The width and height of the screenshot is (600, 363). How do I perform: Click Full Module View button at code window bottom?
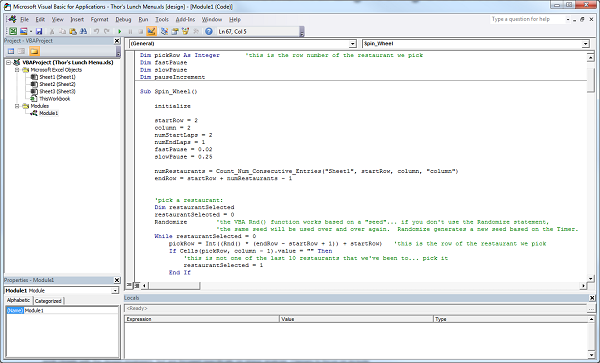(137, 285)
